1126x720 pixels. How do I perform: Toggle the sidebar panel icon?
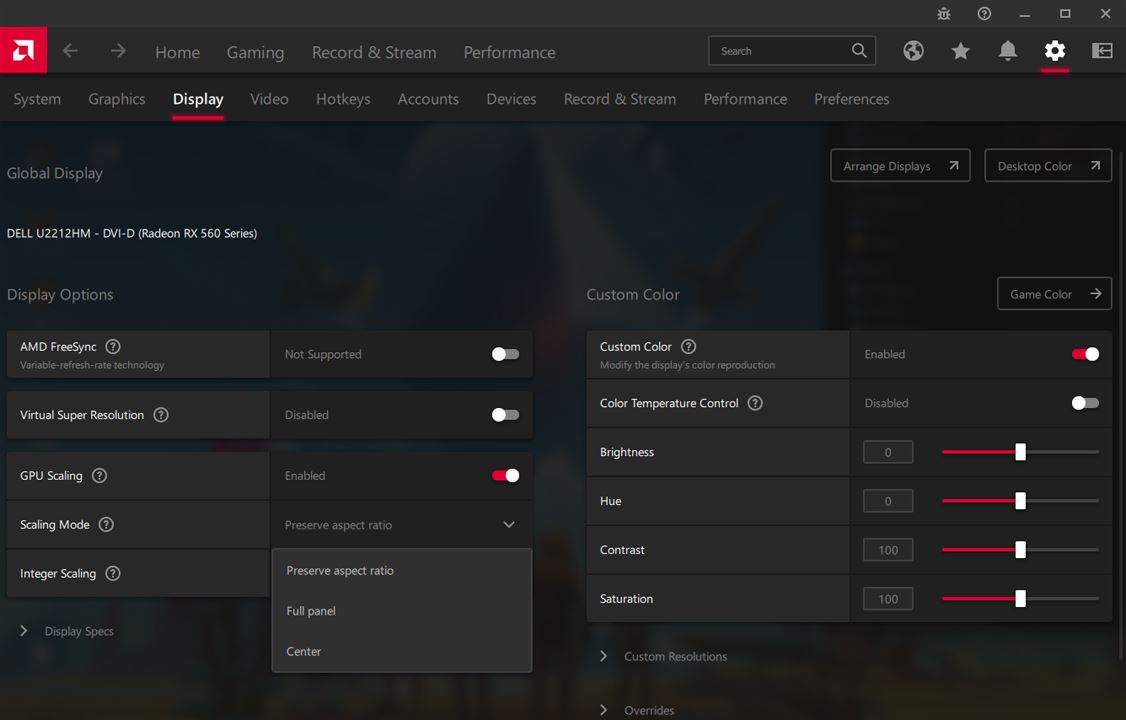click(x=1102, y=50)
